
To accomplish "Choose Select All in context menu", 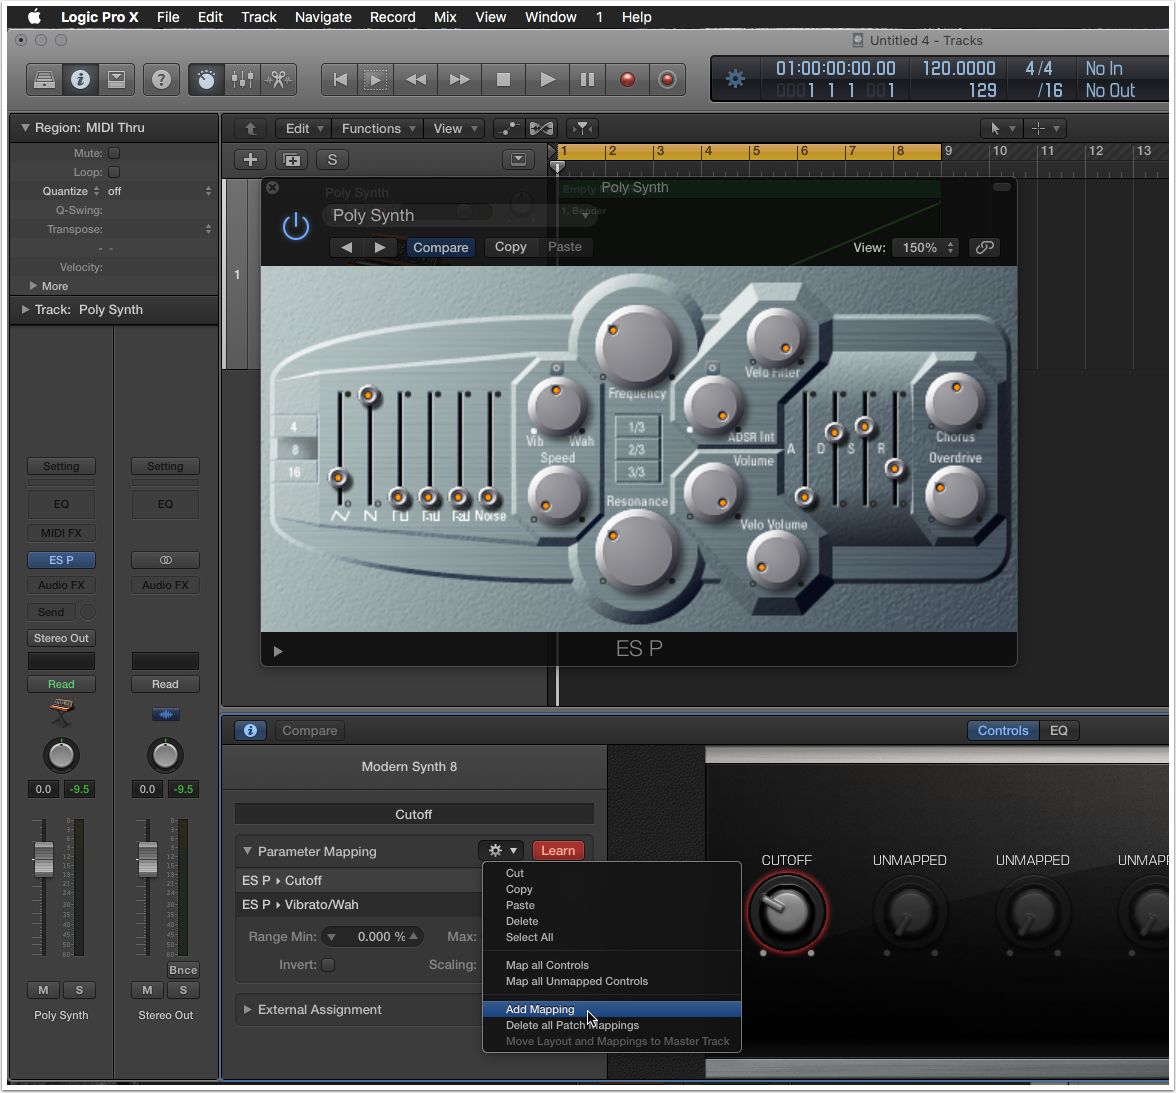I will click(x=612, y=937).
